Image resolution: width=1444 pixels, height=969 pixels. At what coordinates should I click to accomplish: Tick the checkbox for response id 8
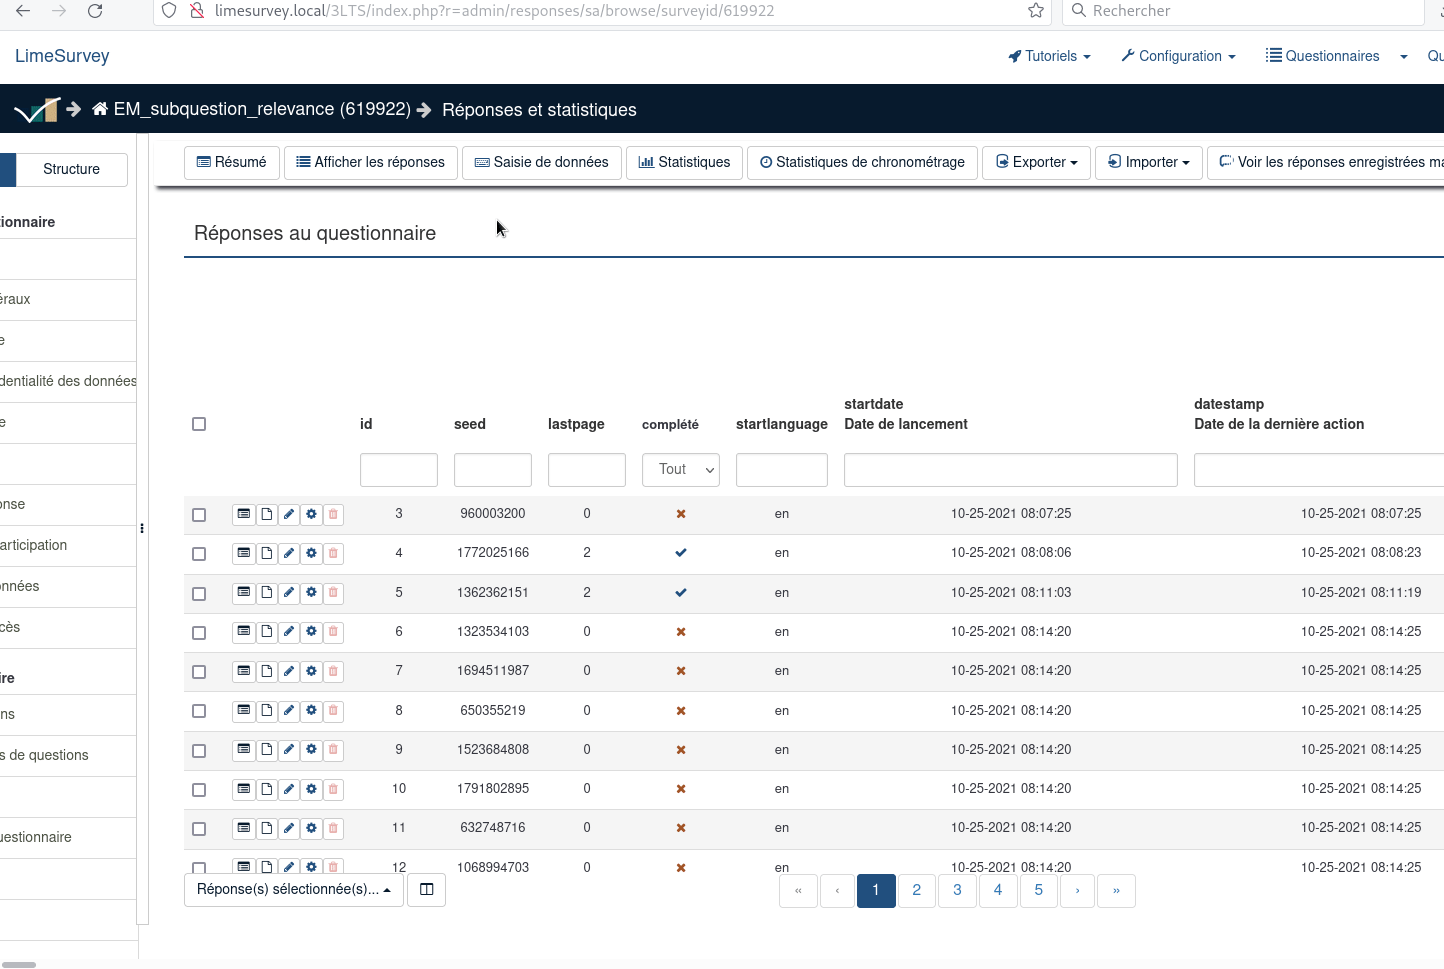[x=199, y=711]
